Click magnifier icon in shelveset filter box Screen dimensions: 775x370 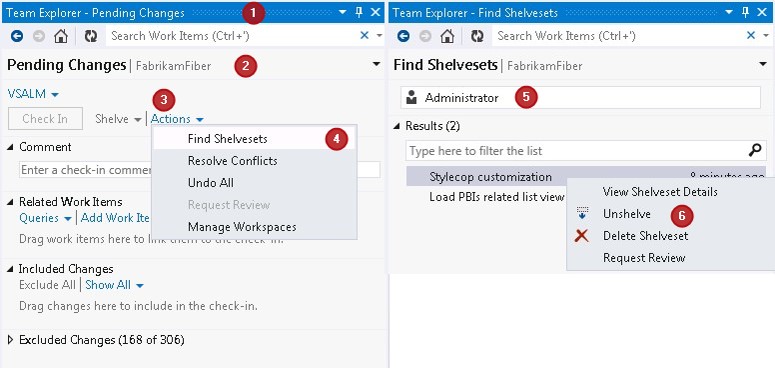pyautogui.click(x=755, y=150)
